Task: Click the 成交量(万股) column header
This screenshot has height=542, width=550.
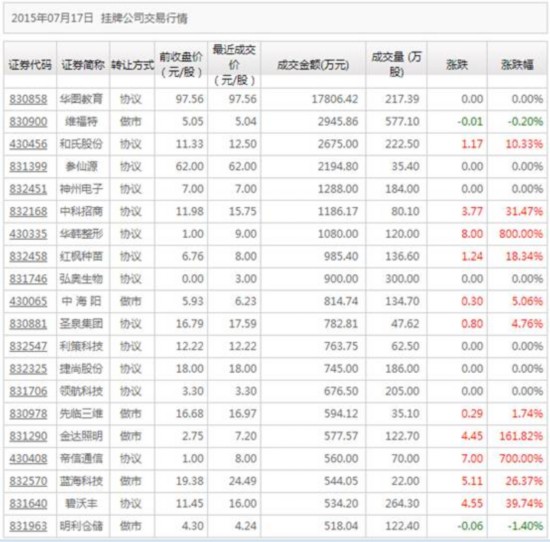Action: pyautogui.click(x=397, y=64)
